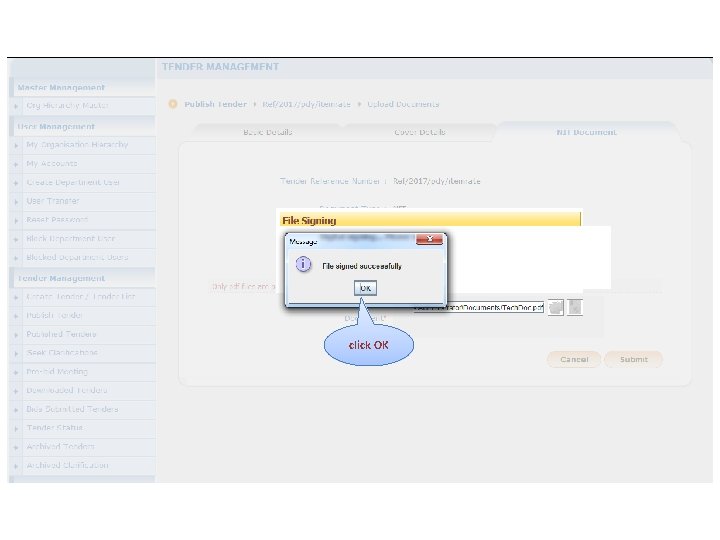Expand arrow beside Blocked Department Users

tap(16, 258)
